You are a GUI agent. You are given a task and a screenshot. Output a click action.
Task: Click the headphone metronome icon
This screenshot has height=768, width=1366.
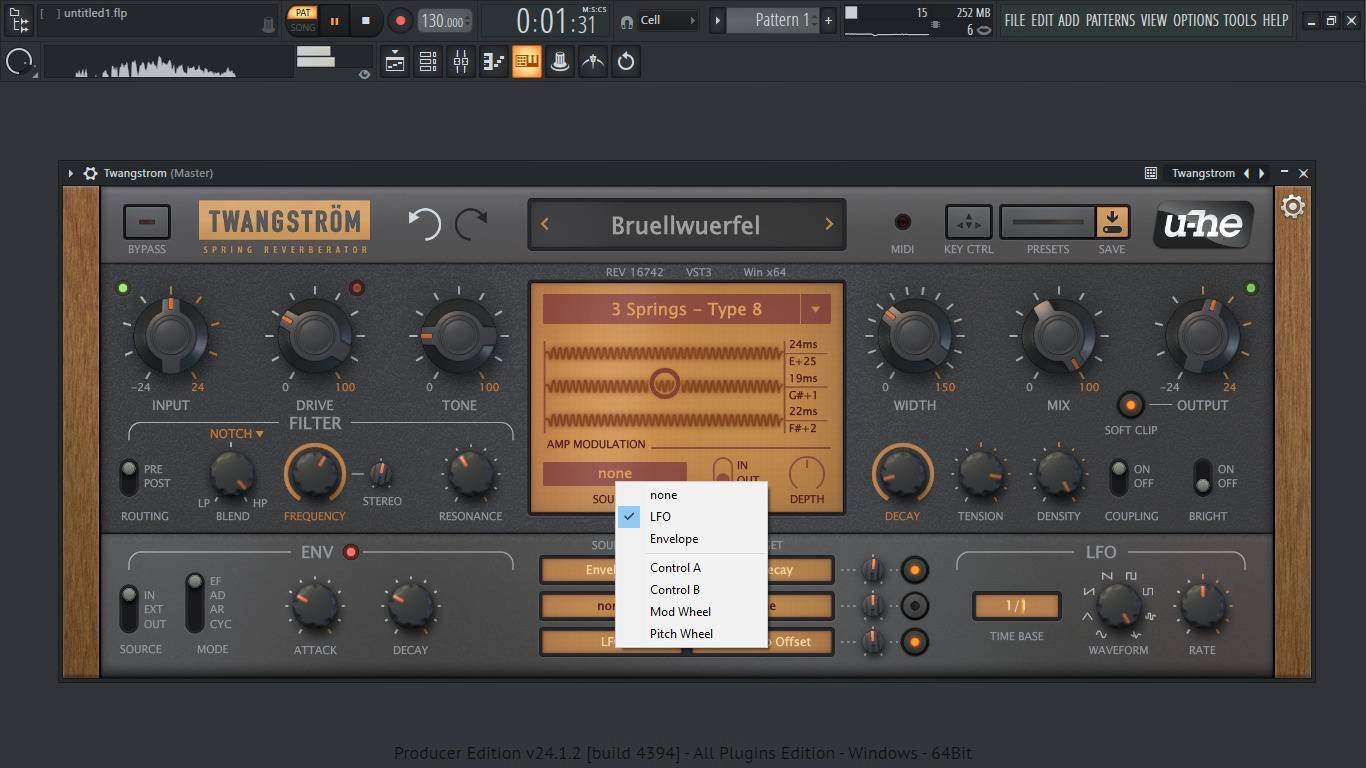(627, 20)
